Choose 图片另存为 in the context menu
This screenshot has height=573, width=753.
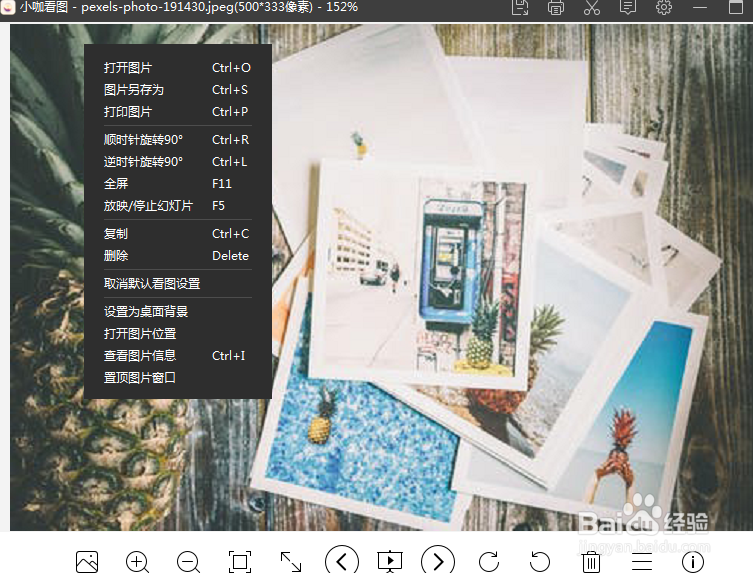[178, 90]
